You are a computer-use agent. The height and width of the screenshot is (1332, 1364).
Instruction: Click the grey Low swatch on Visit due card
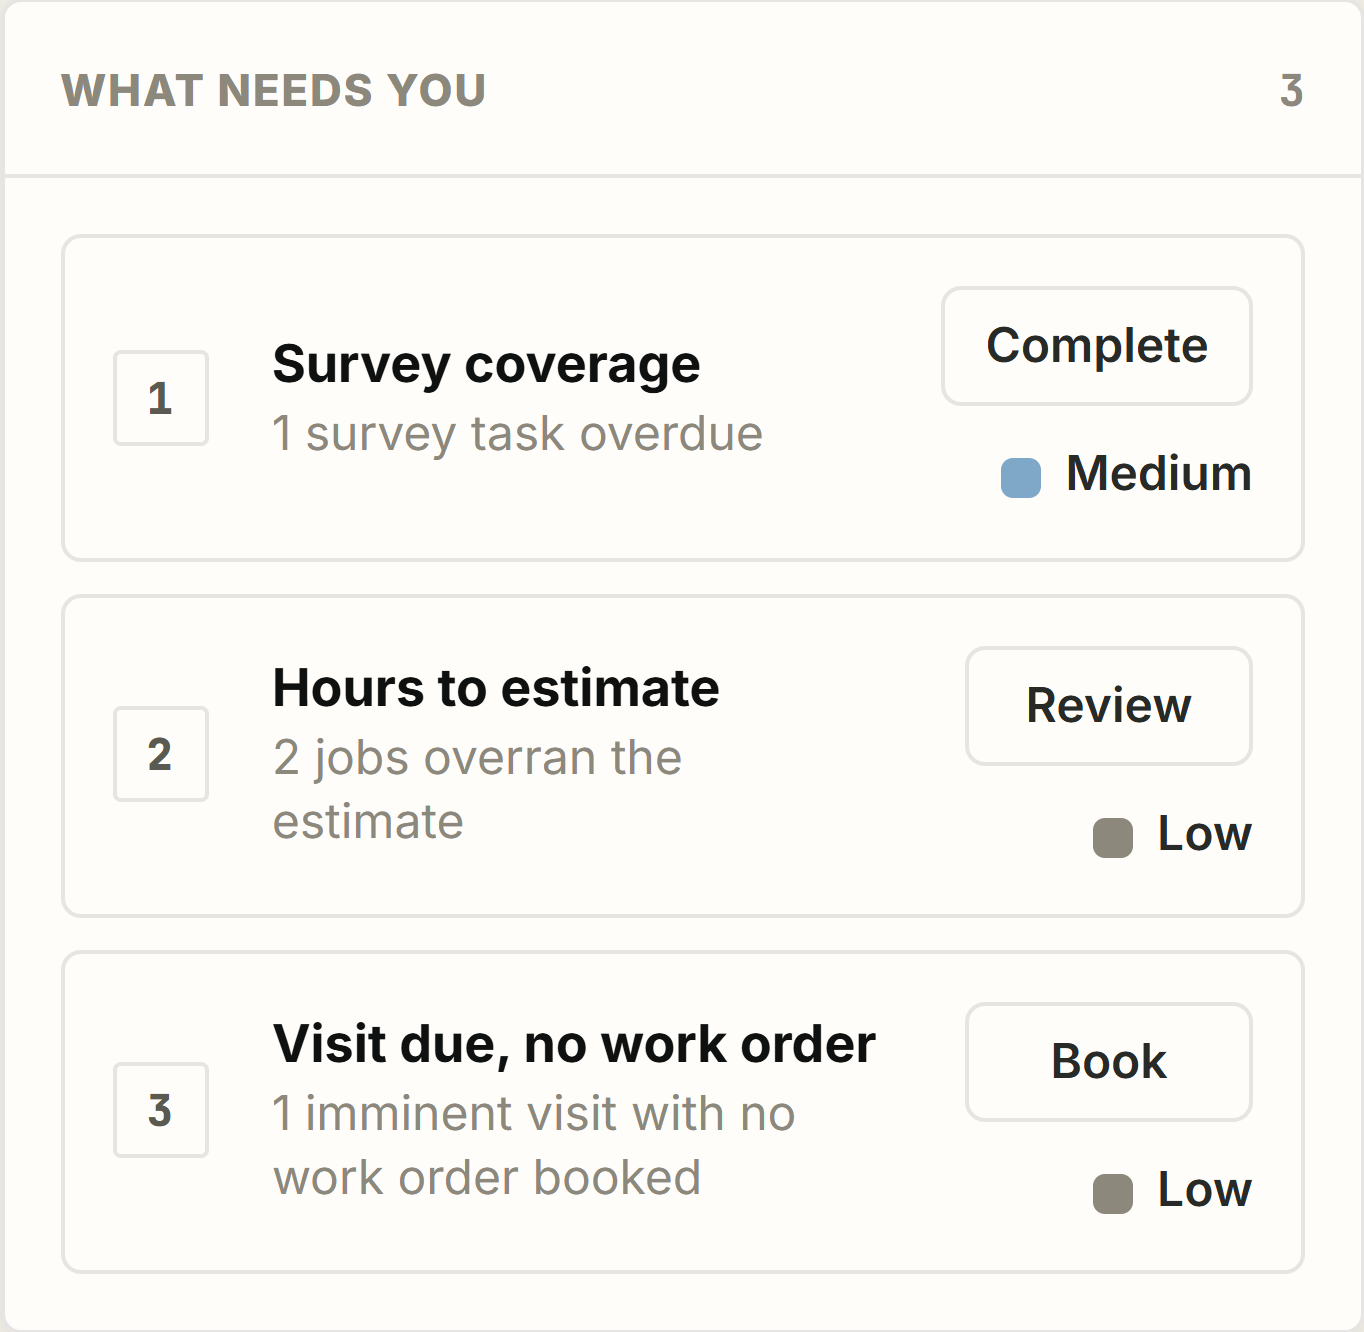click(x=1113, y=1194)
